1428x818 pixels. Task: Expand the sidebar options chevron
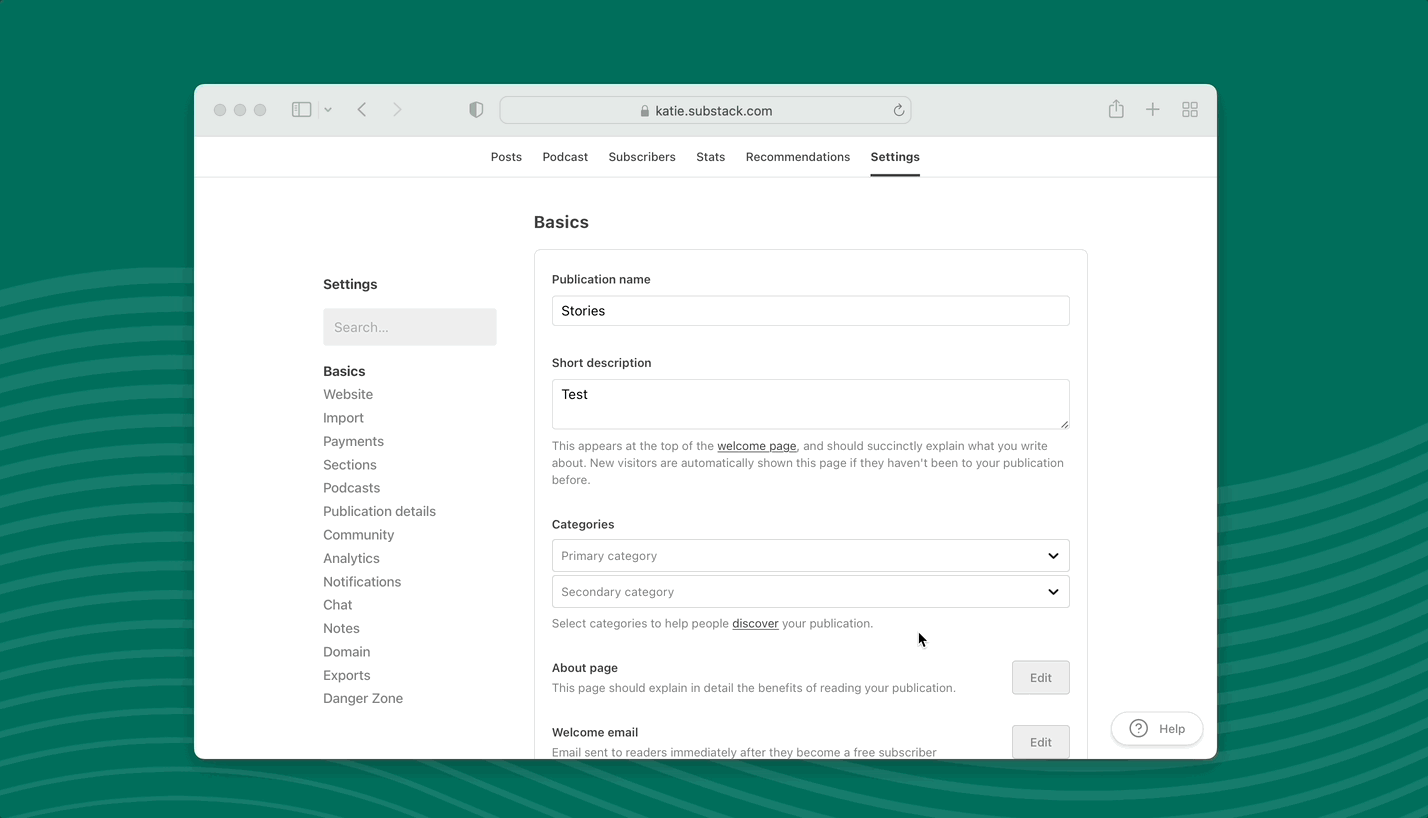pyautogui.click(x=327, y=109)
